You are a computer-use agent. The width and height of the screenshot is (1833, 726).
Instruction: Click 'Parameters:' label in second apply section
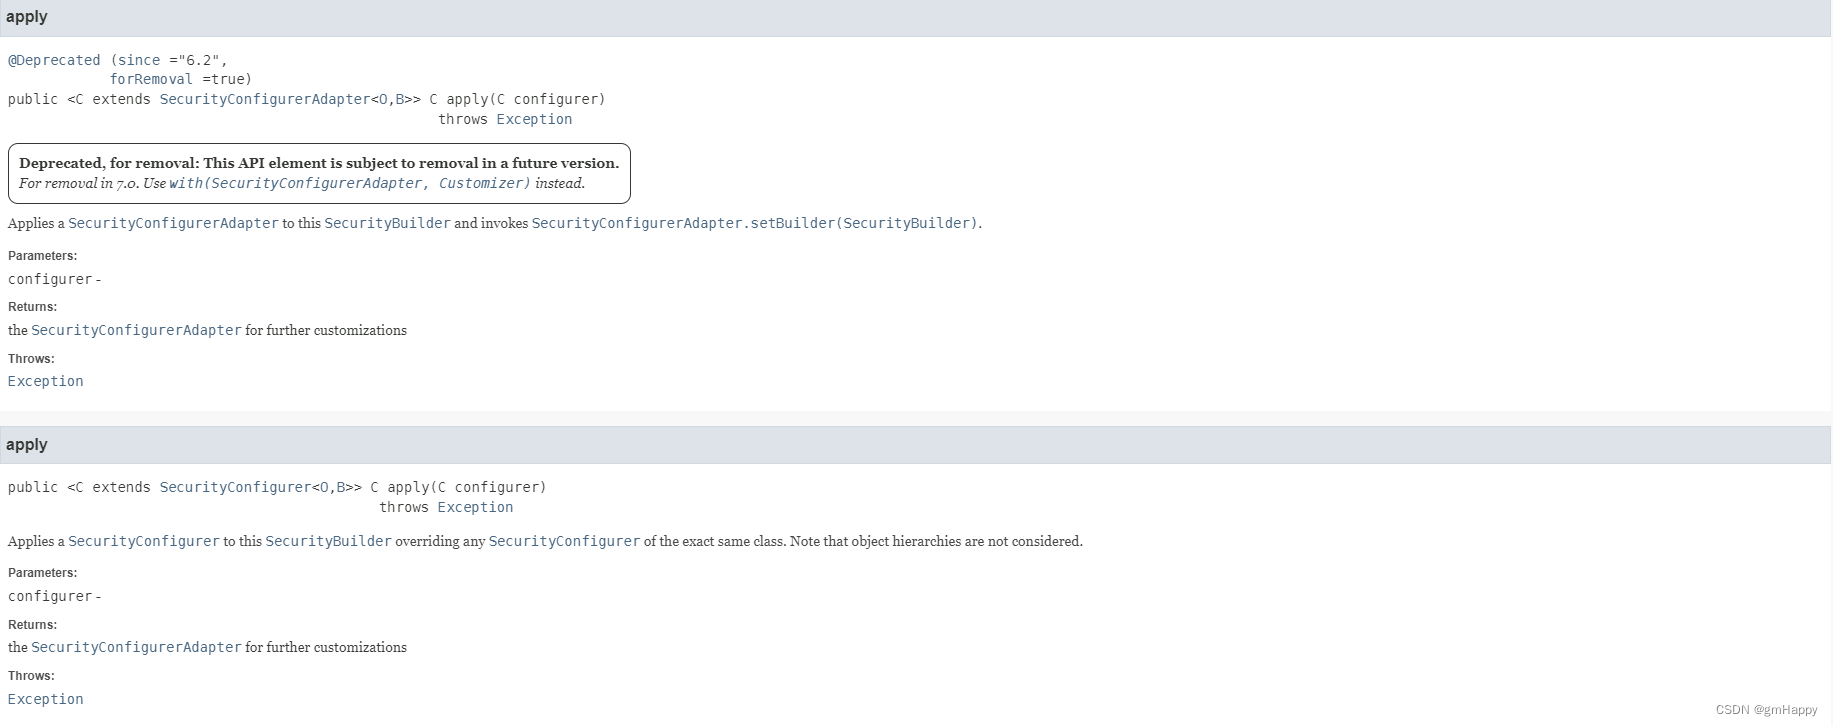coord(42,573)
